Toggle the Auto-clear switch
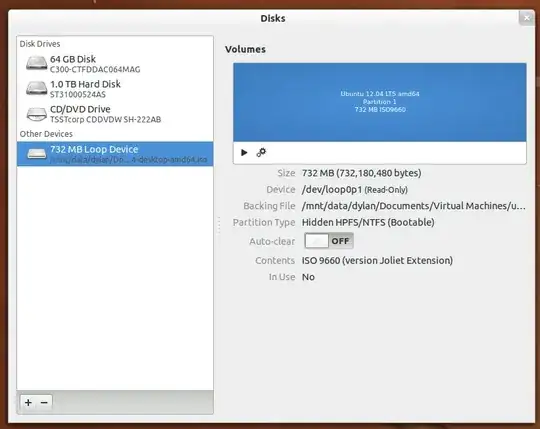540x429 pixels. click(329, 241)
